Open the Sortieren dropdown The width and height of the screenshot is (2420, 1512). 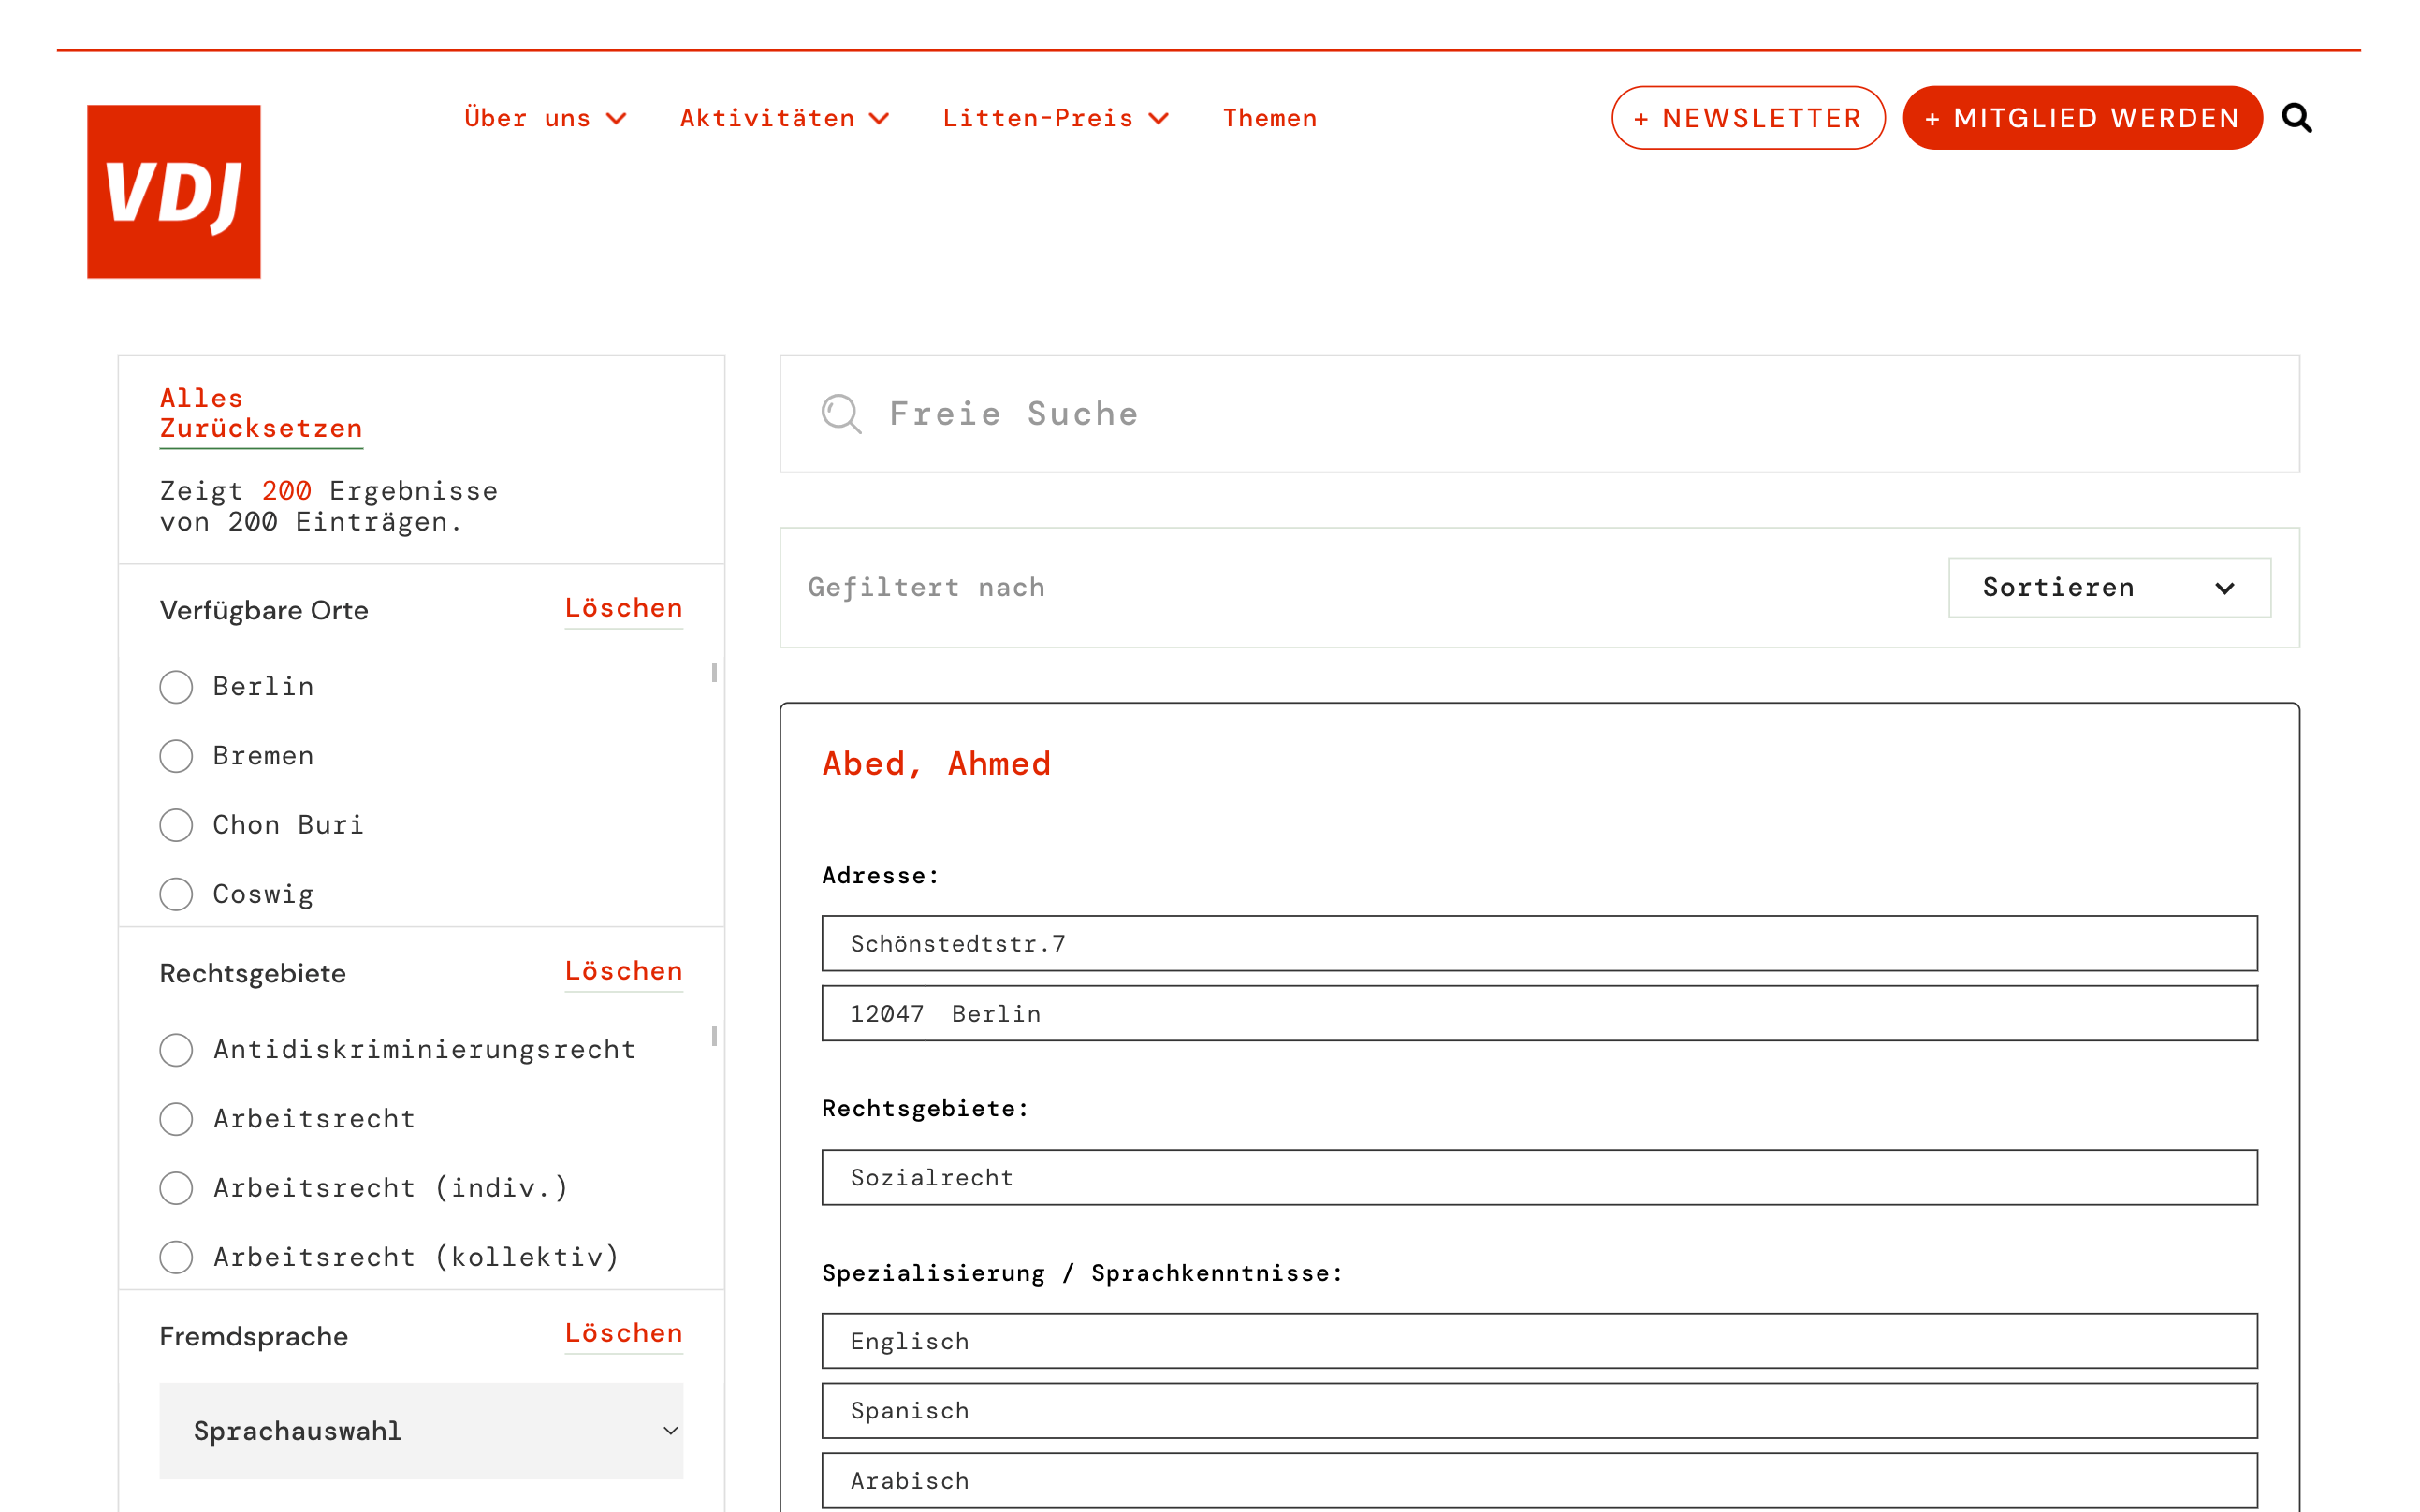point(2108,588)
